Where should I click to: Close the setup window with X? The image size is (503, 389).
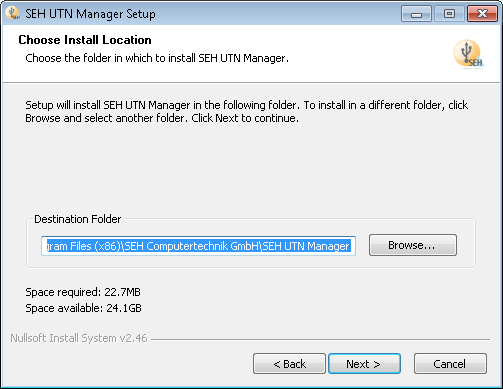tap(482, 14)
